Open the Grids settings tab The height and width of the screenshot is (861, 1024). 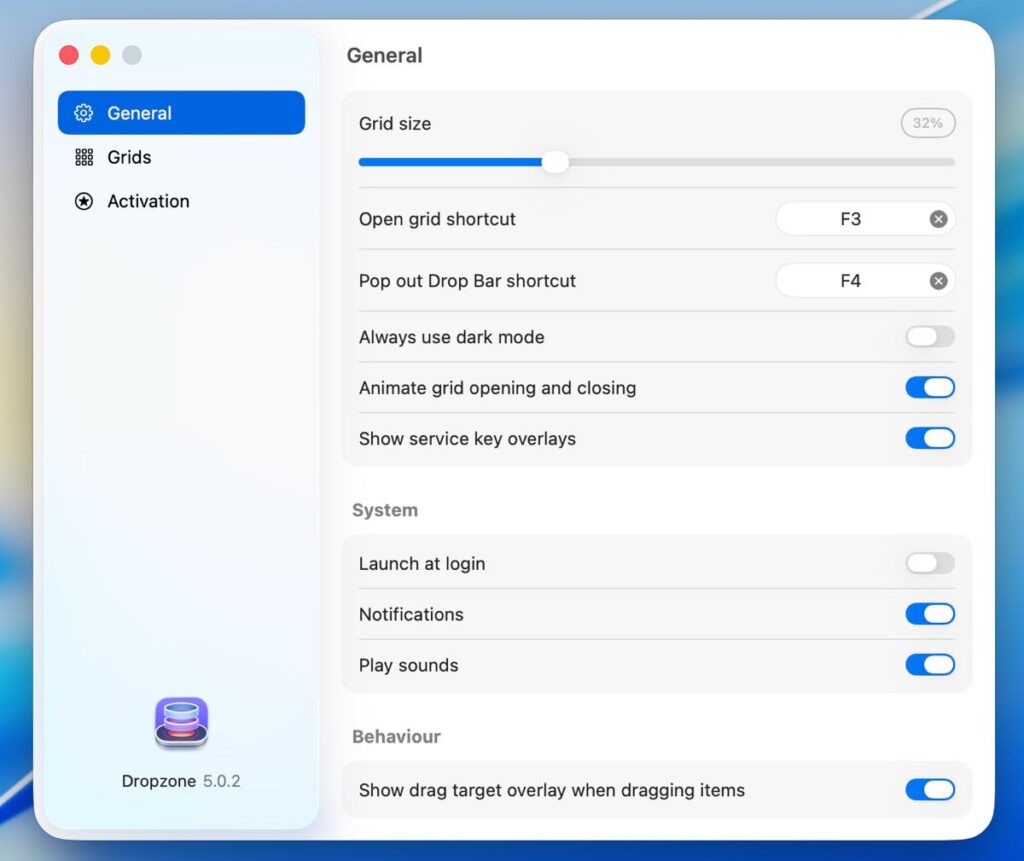130,157
